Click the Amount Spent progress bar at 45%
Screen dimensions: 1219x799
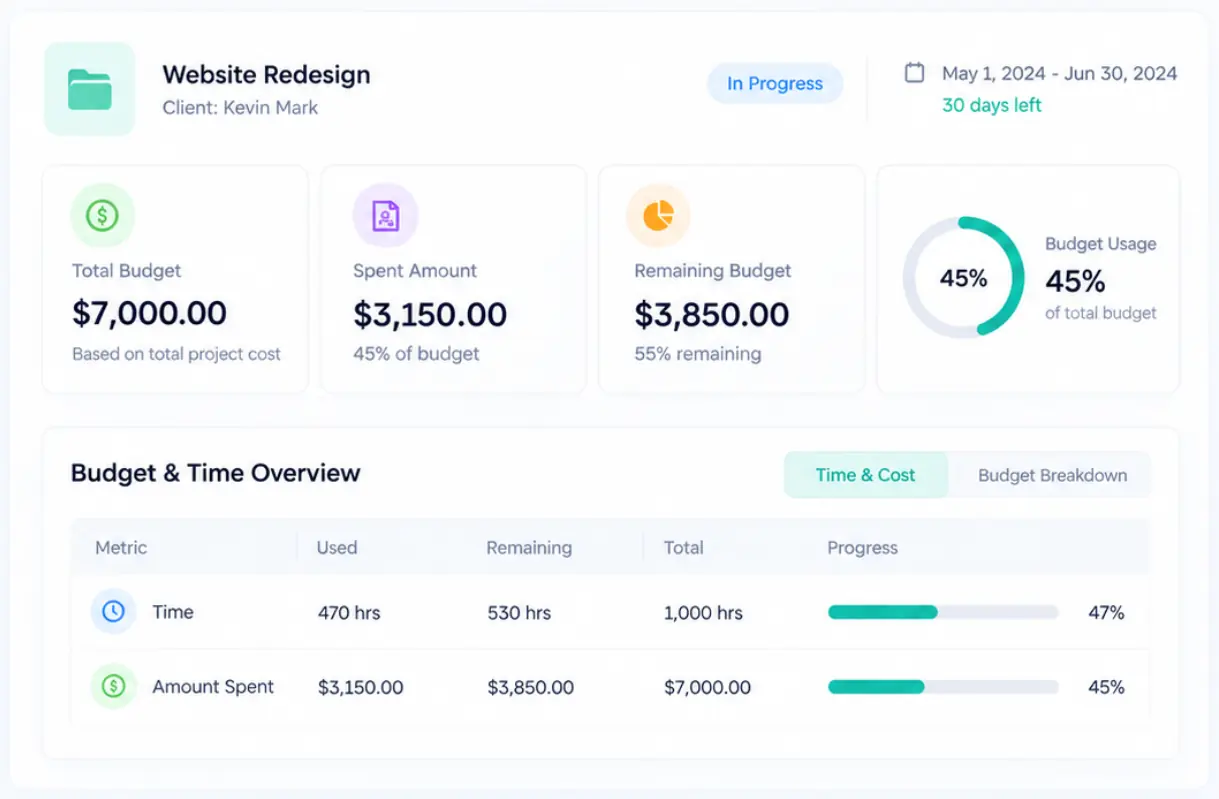pos(943,687)
